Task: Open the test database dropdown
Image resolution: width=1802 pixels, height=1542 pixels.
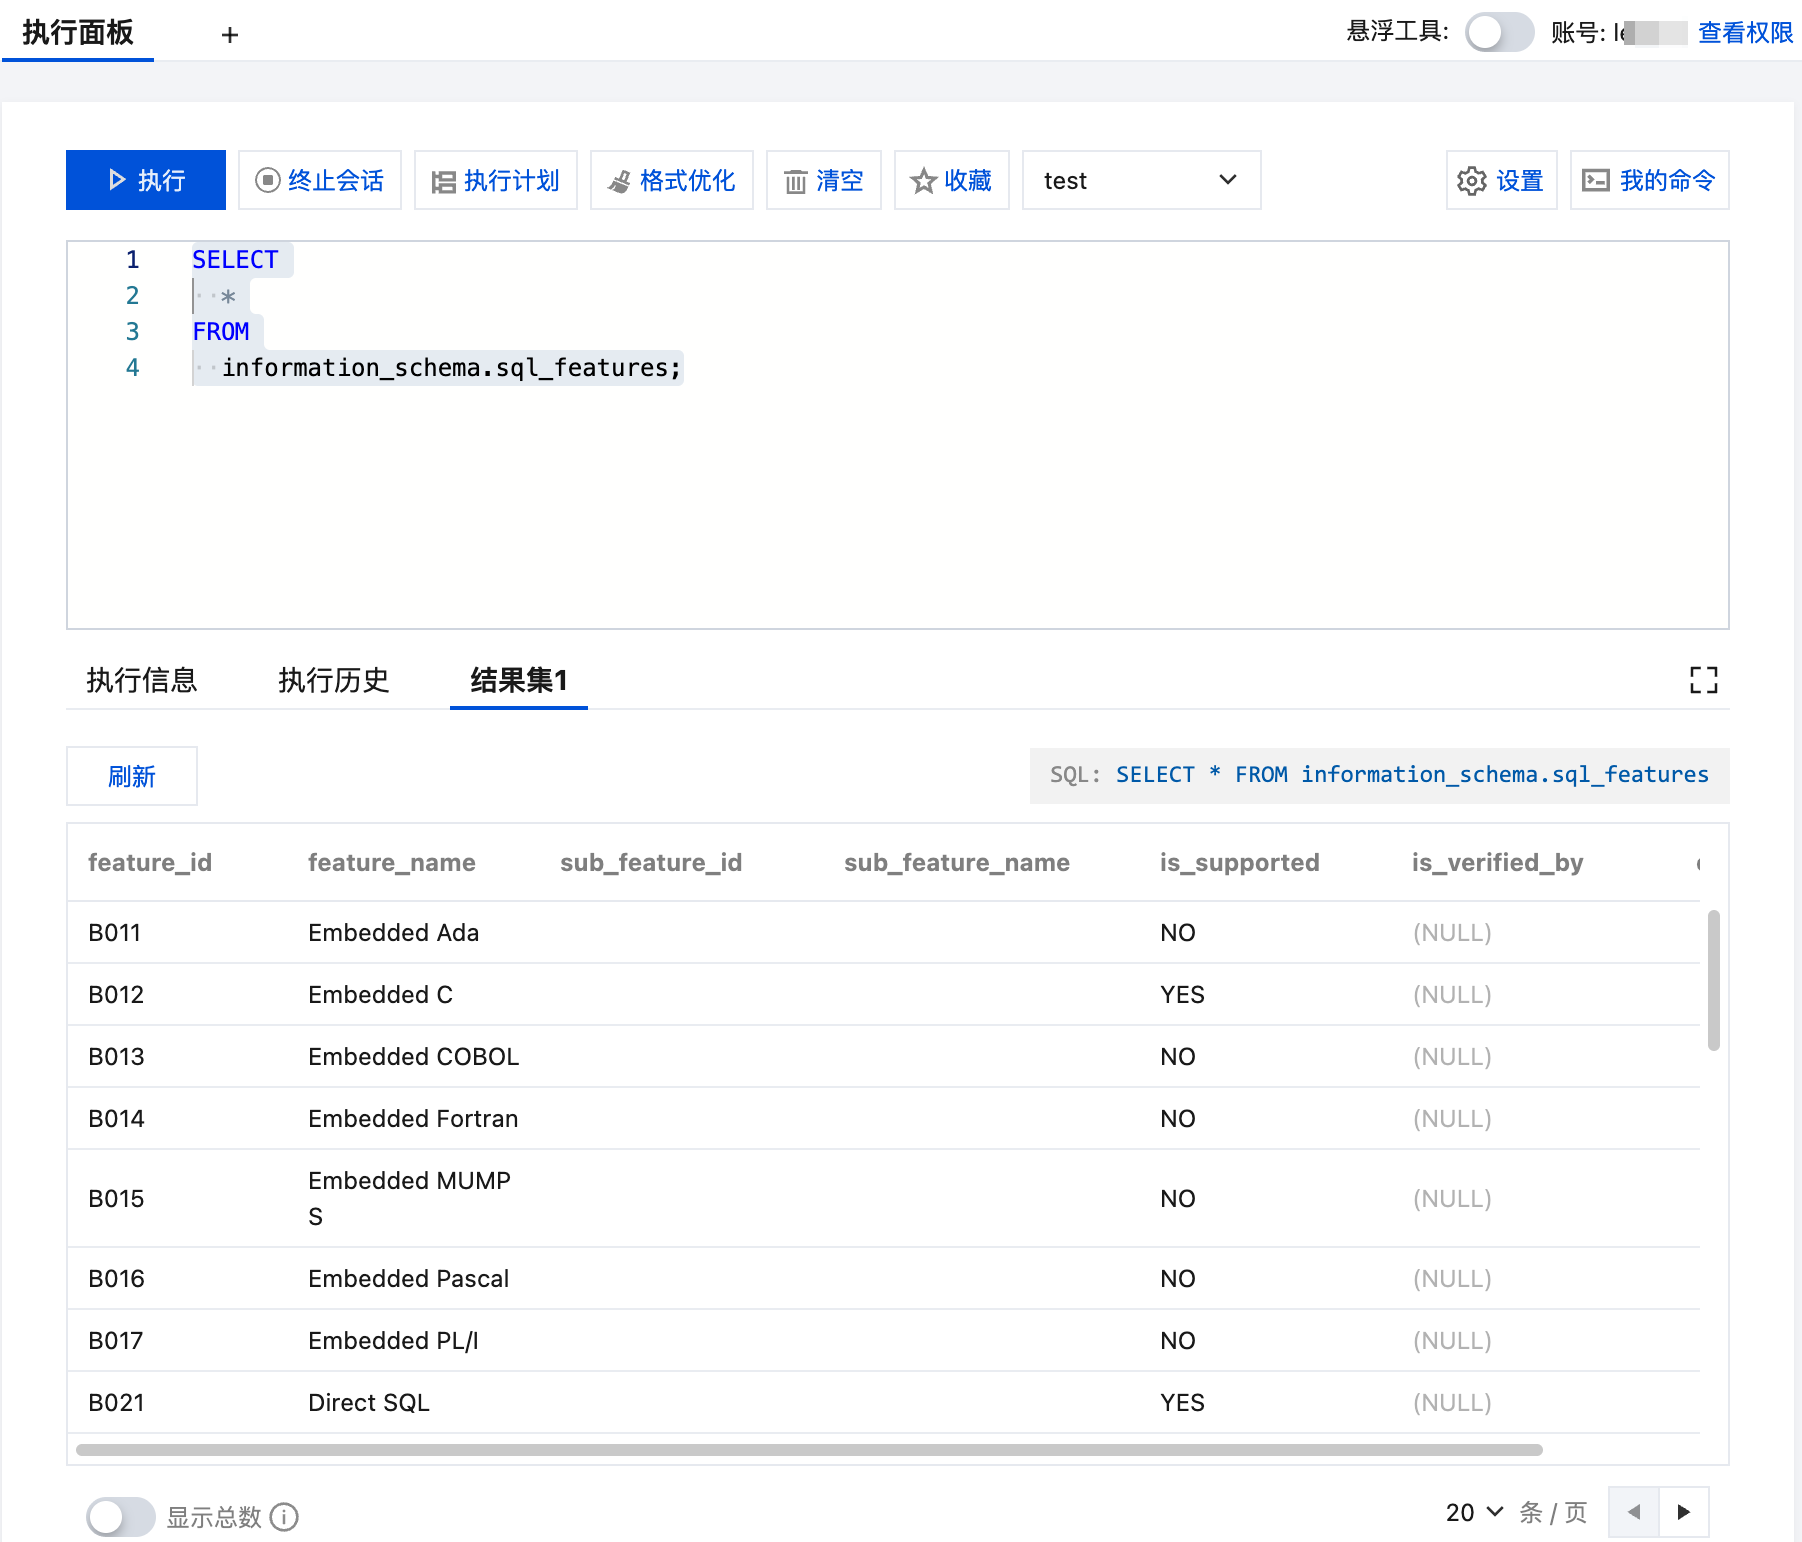Action: [x=1141, y=180]
